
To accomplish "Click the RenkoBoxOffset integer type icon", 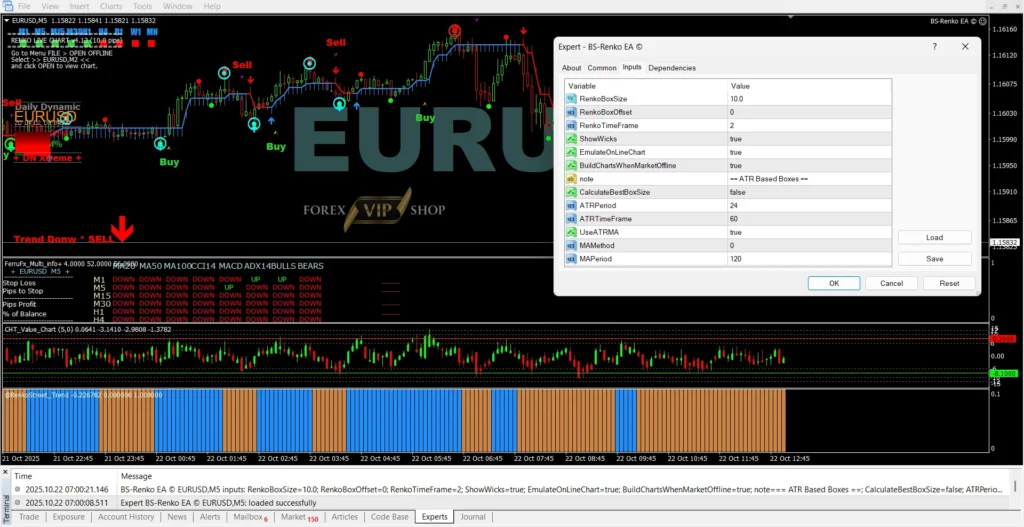I will point(573,112).
